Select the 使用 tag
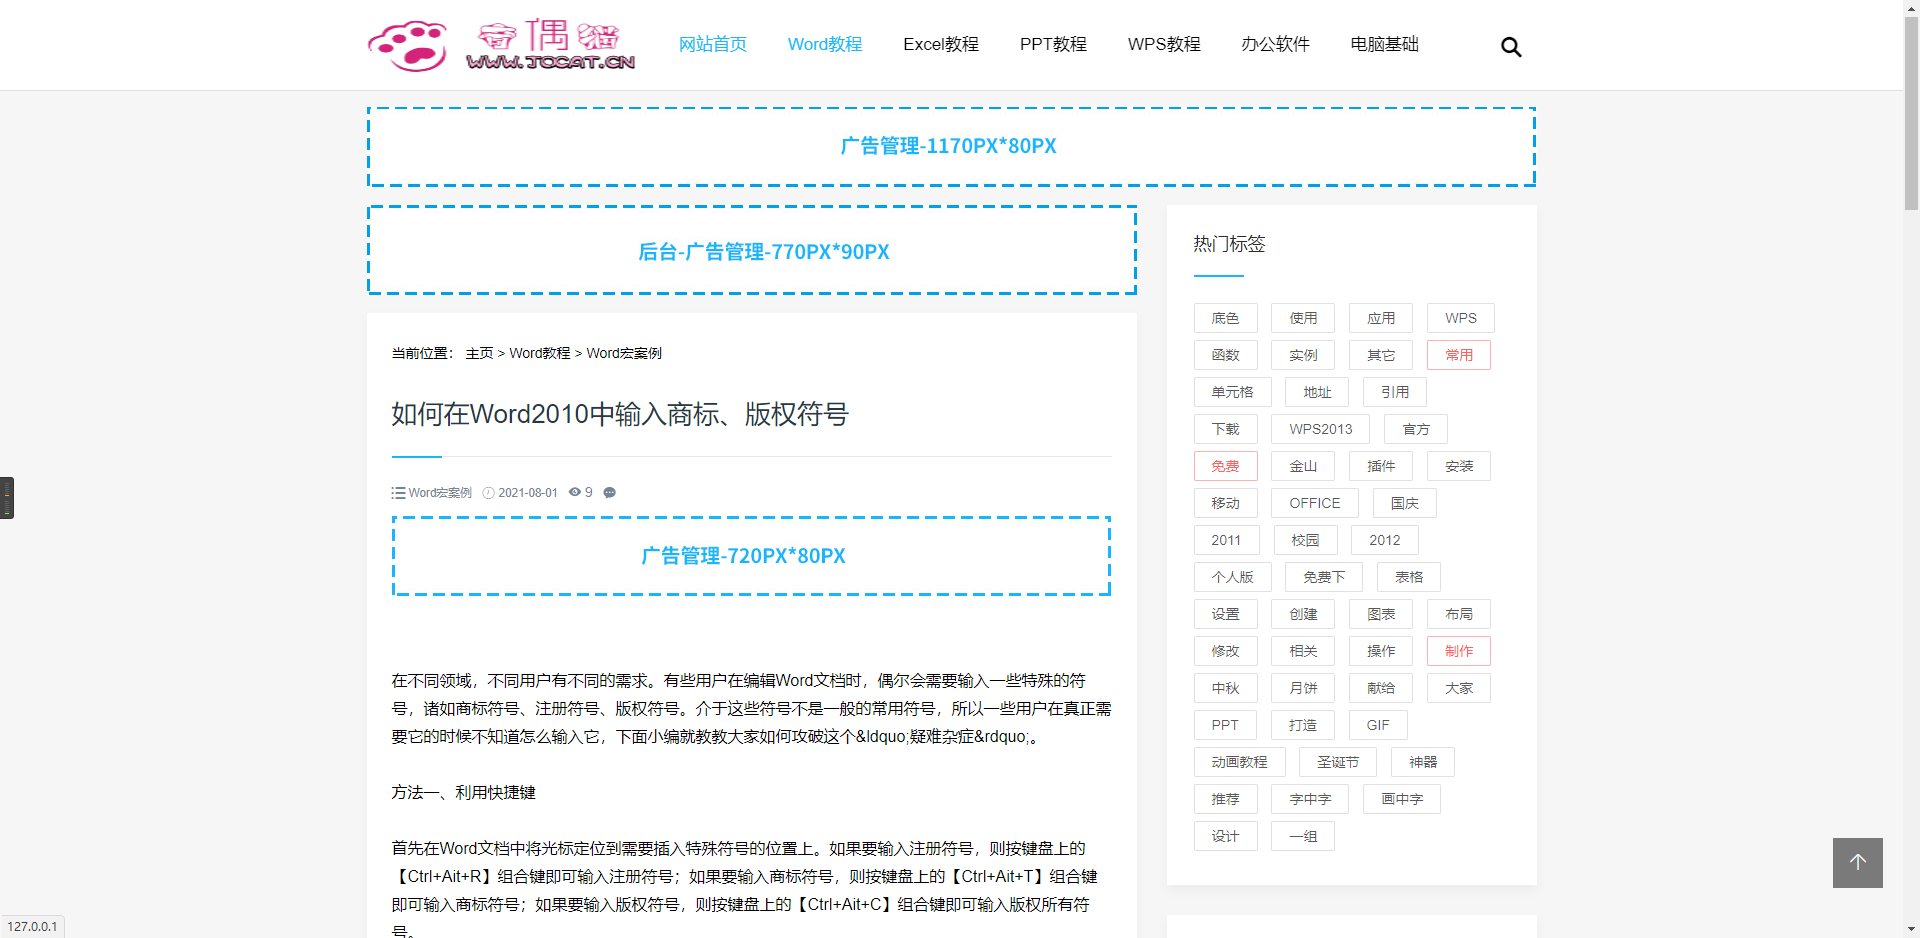The image size is (1920, 938). point(1303,318)
